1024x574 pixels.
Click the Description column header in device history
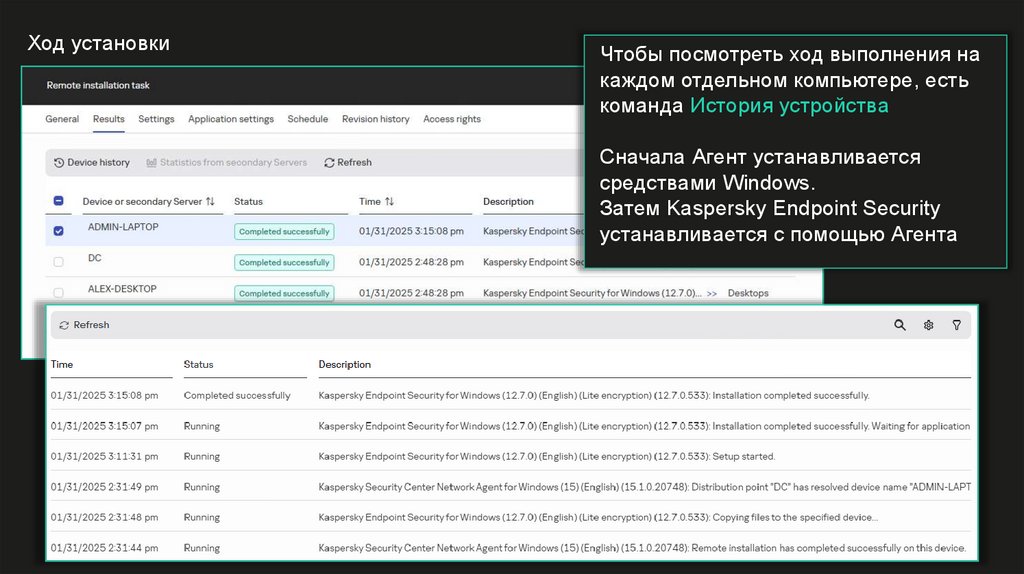coord(345,364)
